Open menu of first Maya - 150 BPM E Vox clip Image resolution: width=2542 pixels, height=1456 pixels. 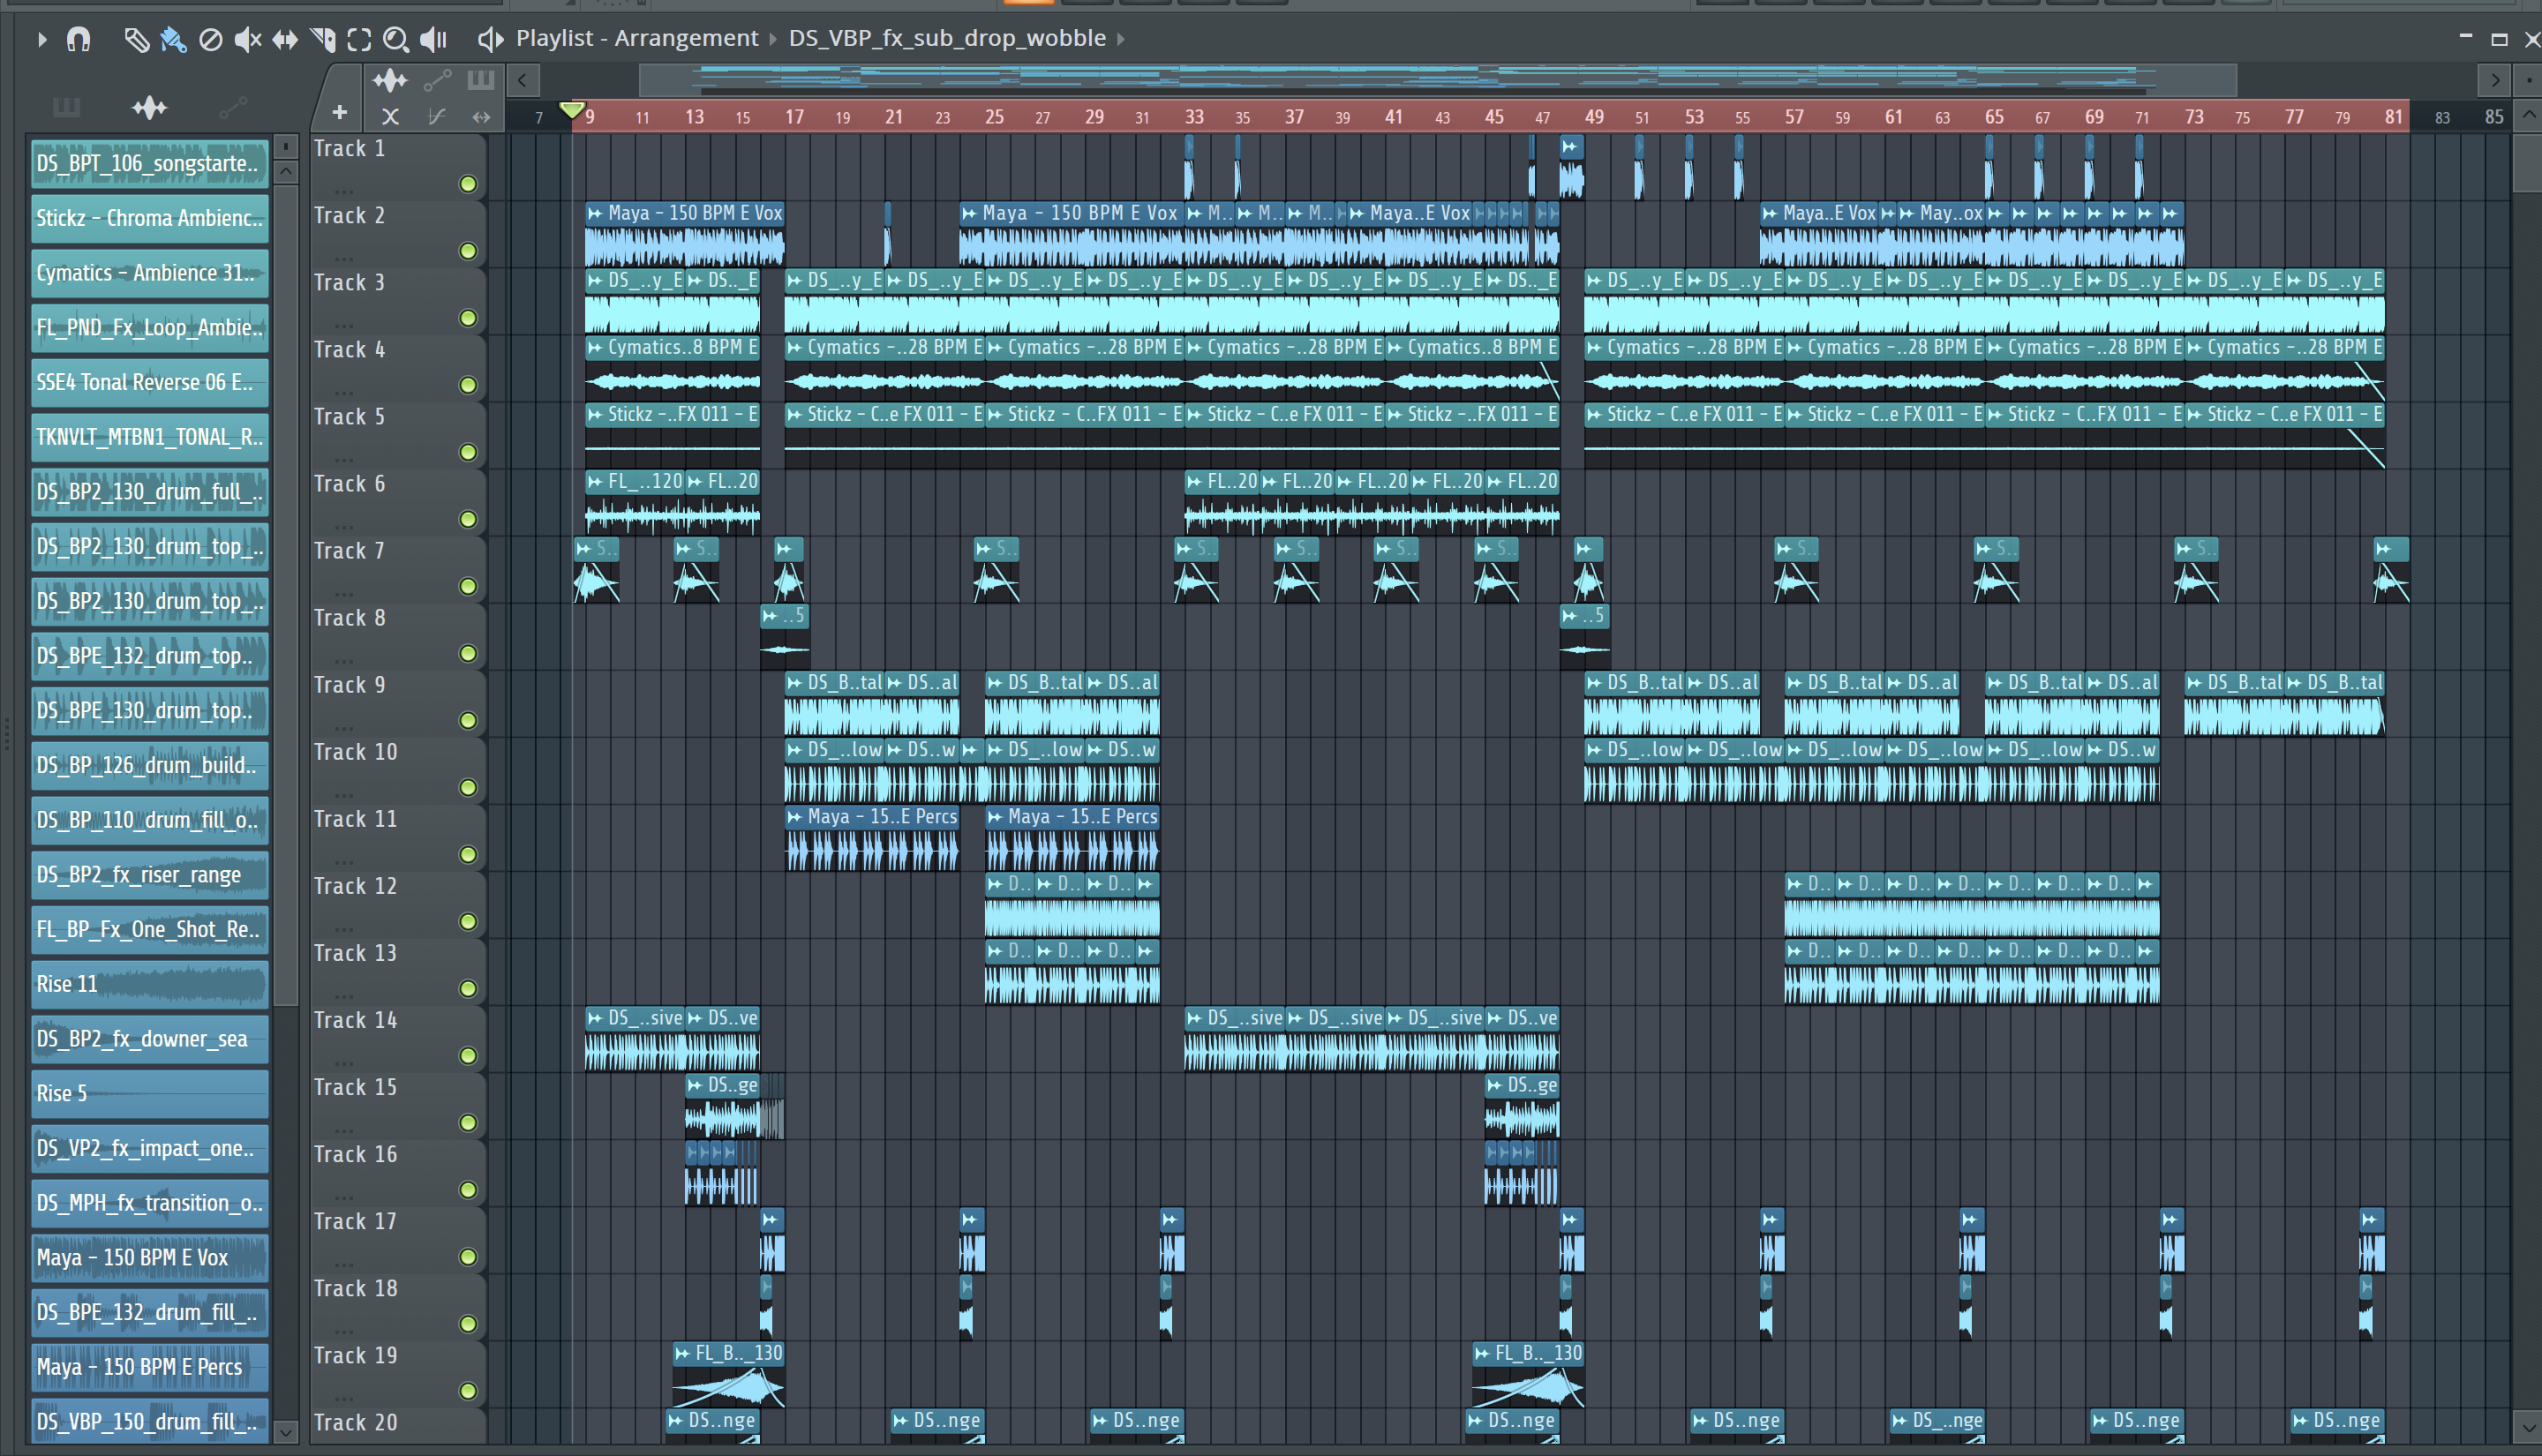tap(596, 213)
